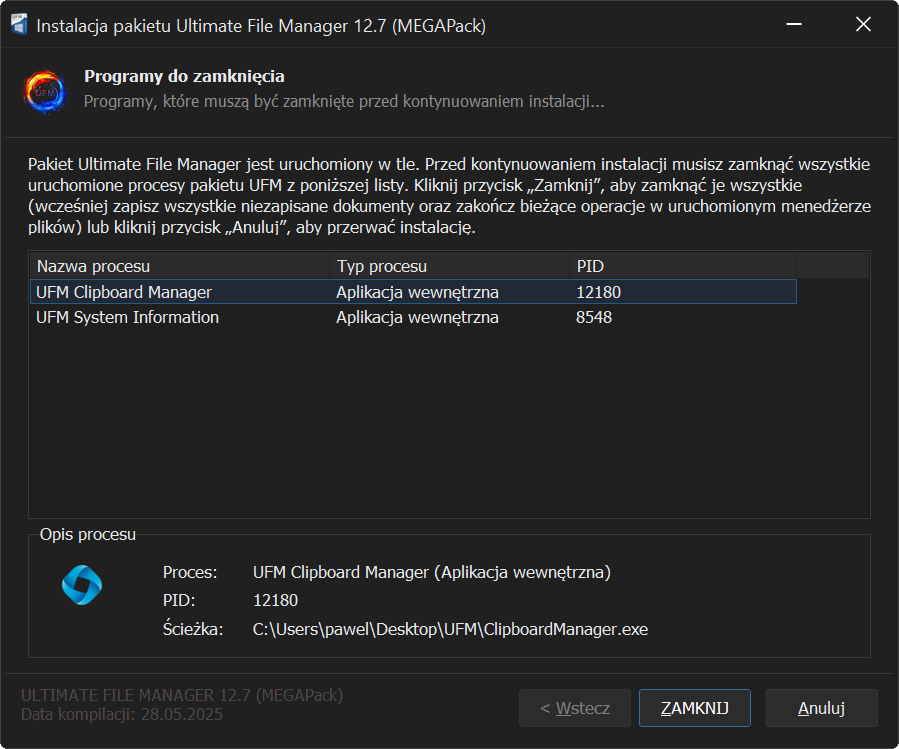Click "Aplikacja wewnętrzna" type in System Information row
899x749 pixels.
click(417, 317)
